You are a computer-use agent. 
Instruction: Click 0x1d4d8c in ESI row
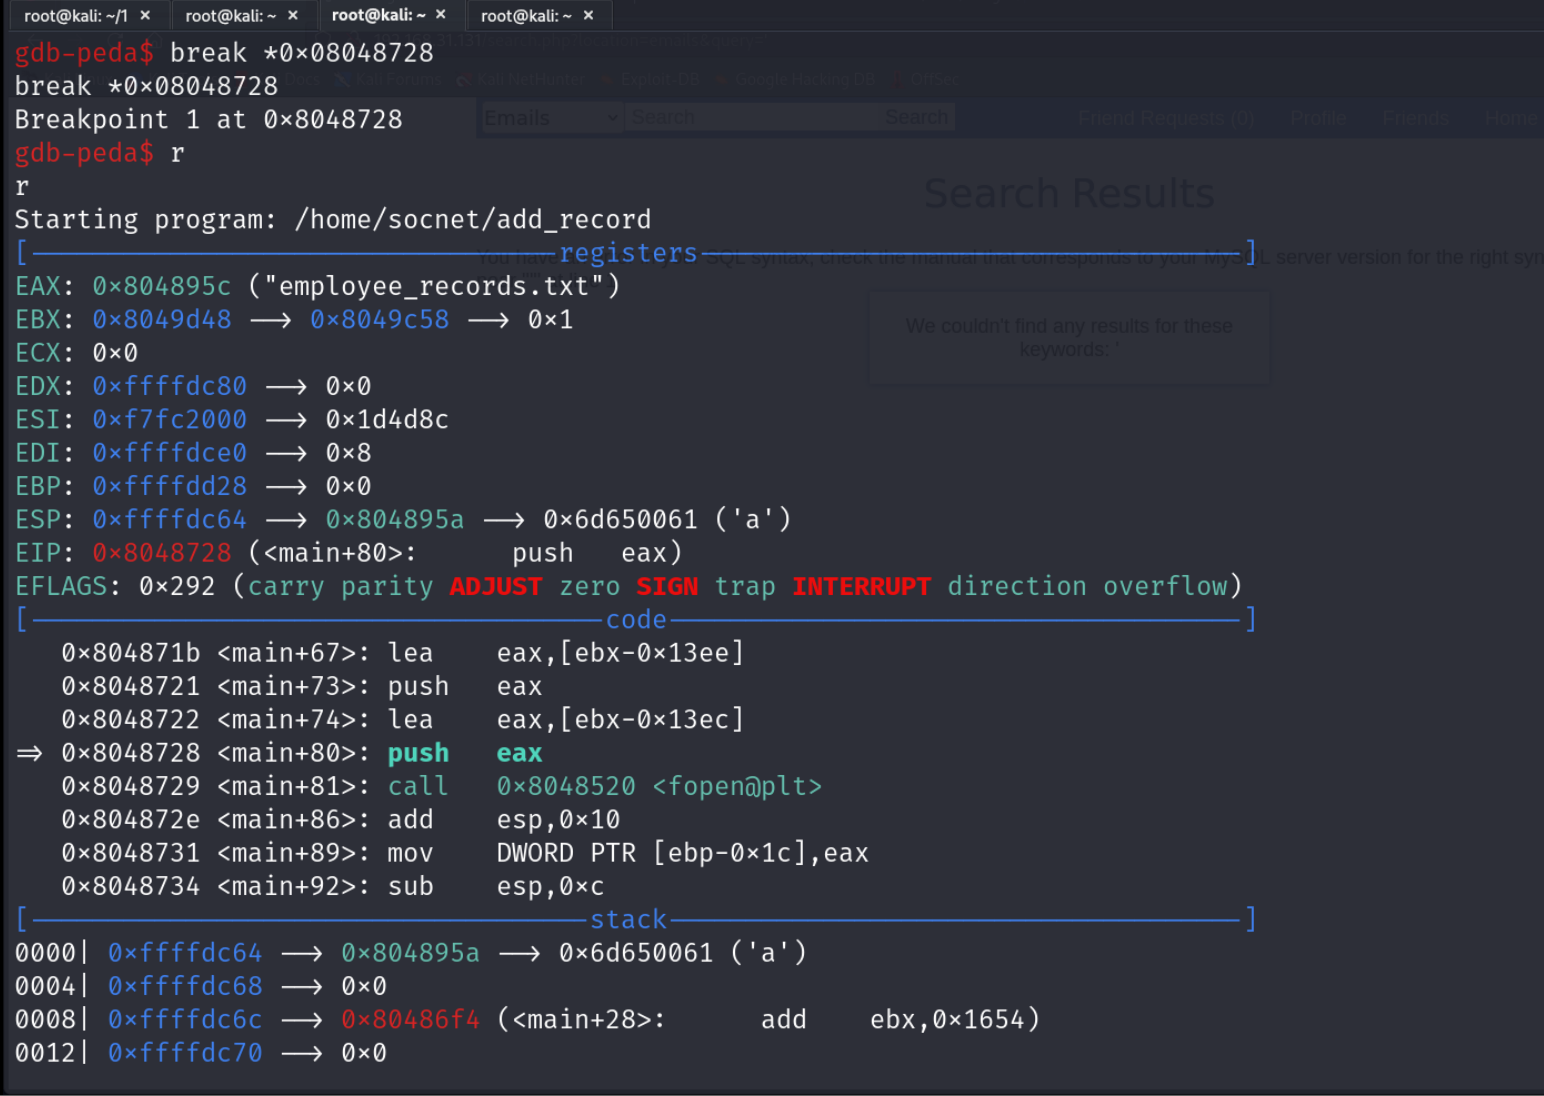[387, 419]
